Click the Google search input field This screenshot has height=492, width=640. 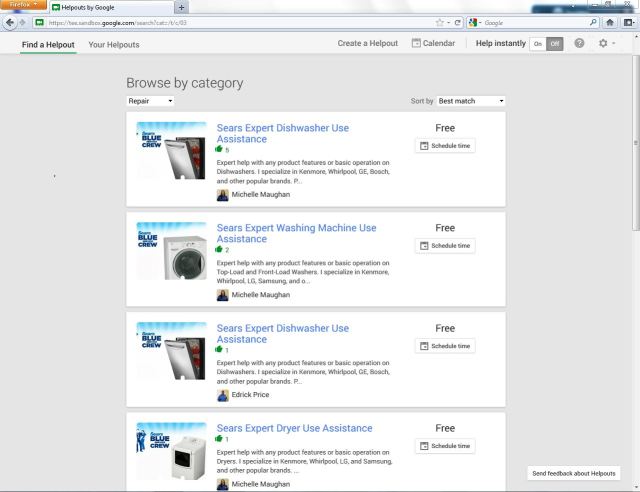[535, 22]
